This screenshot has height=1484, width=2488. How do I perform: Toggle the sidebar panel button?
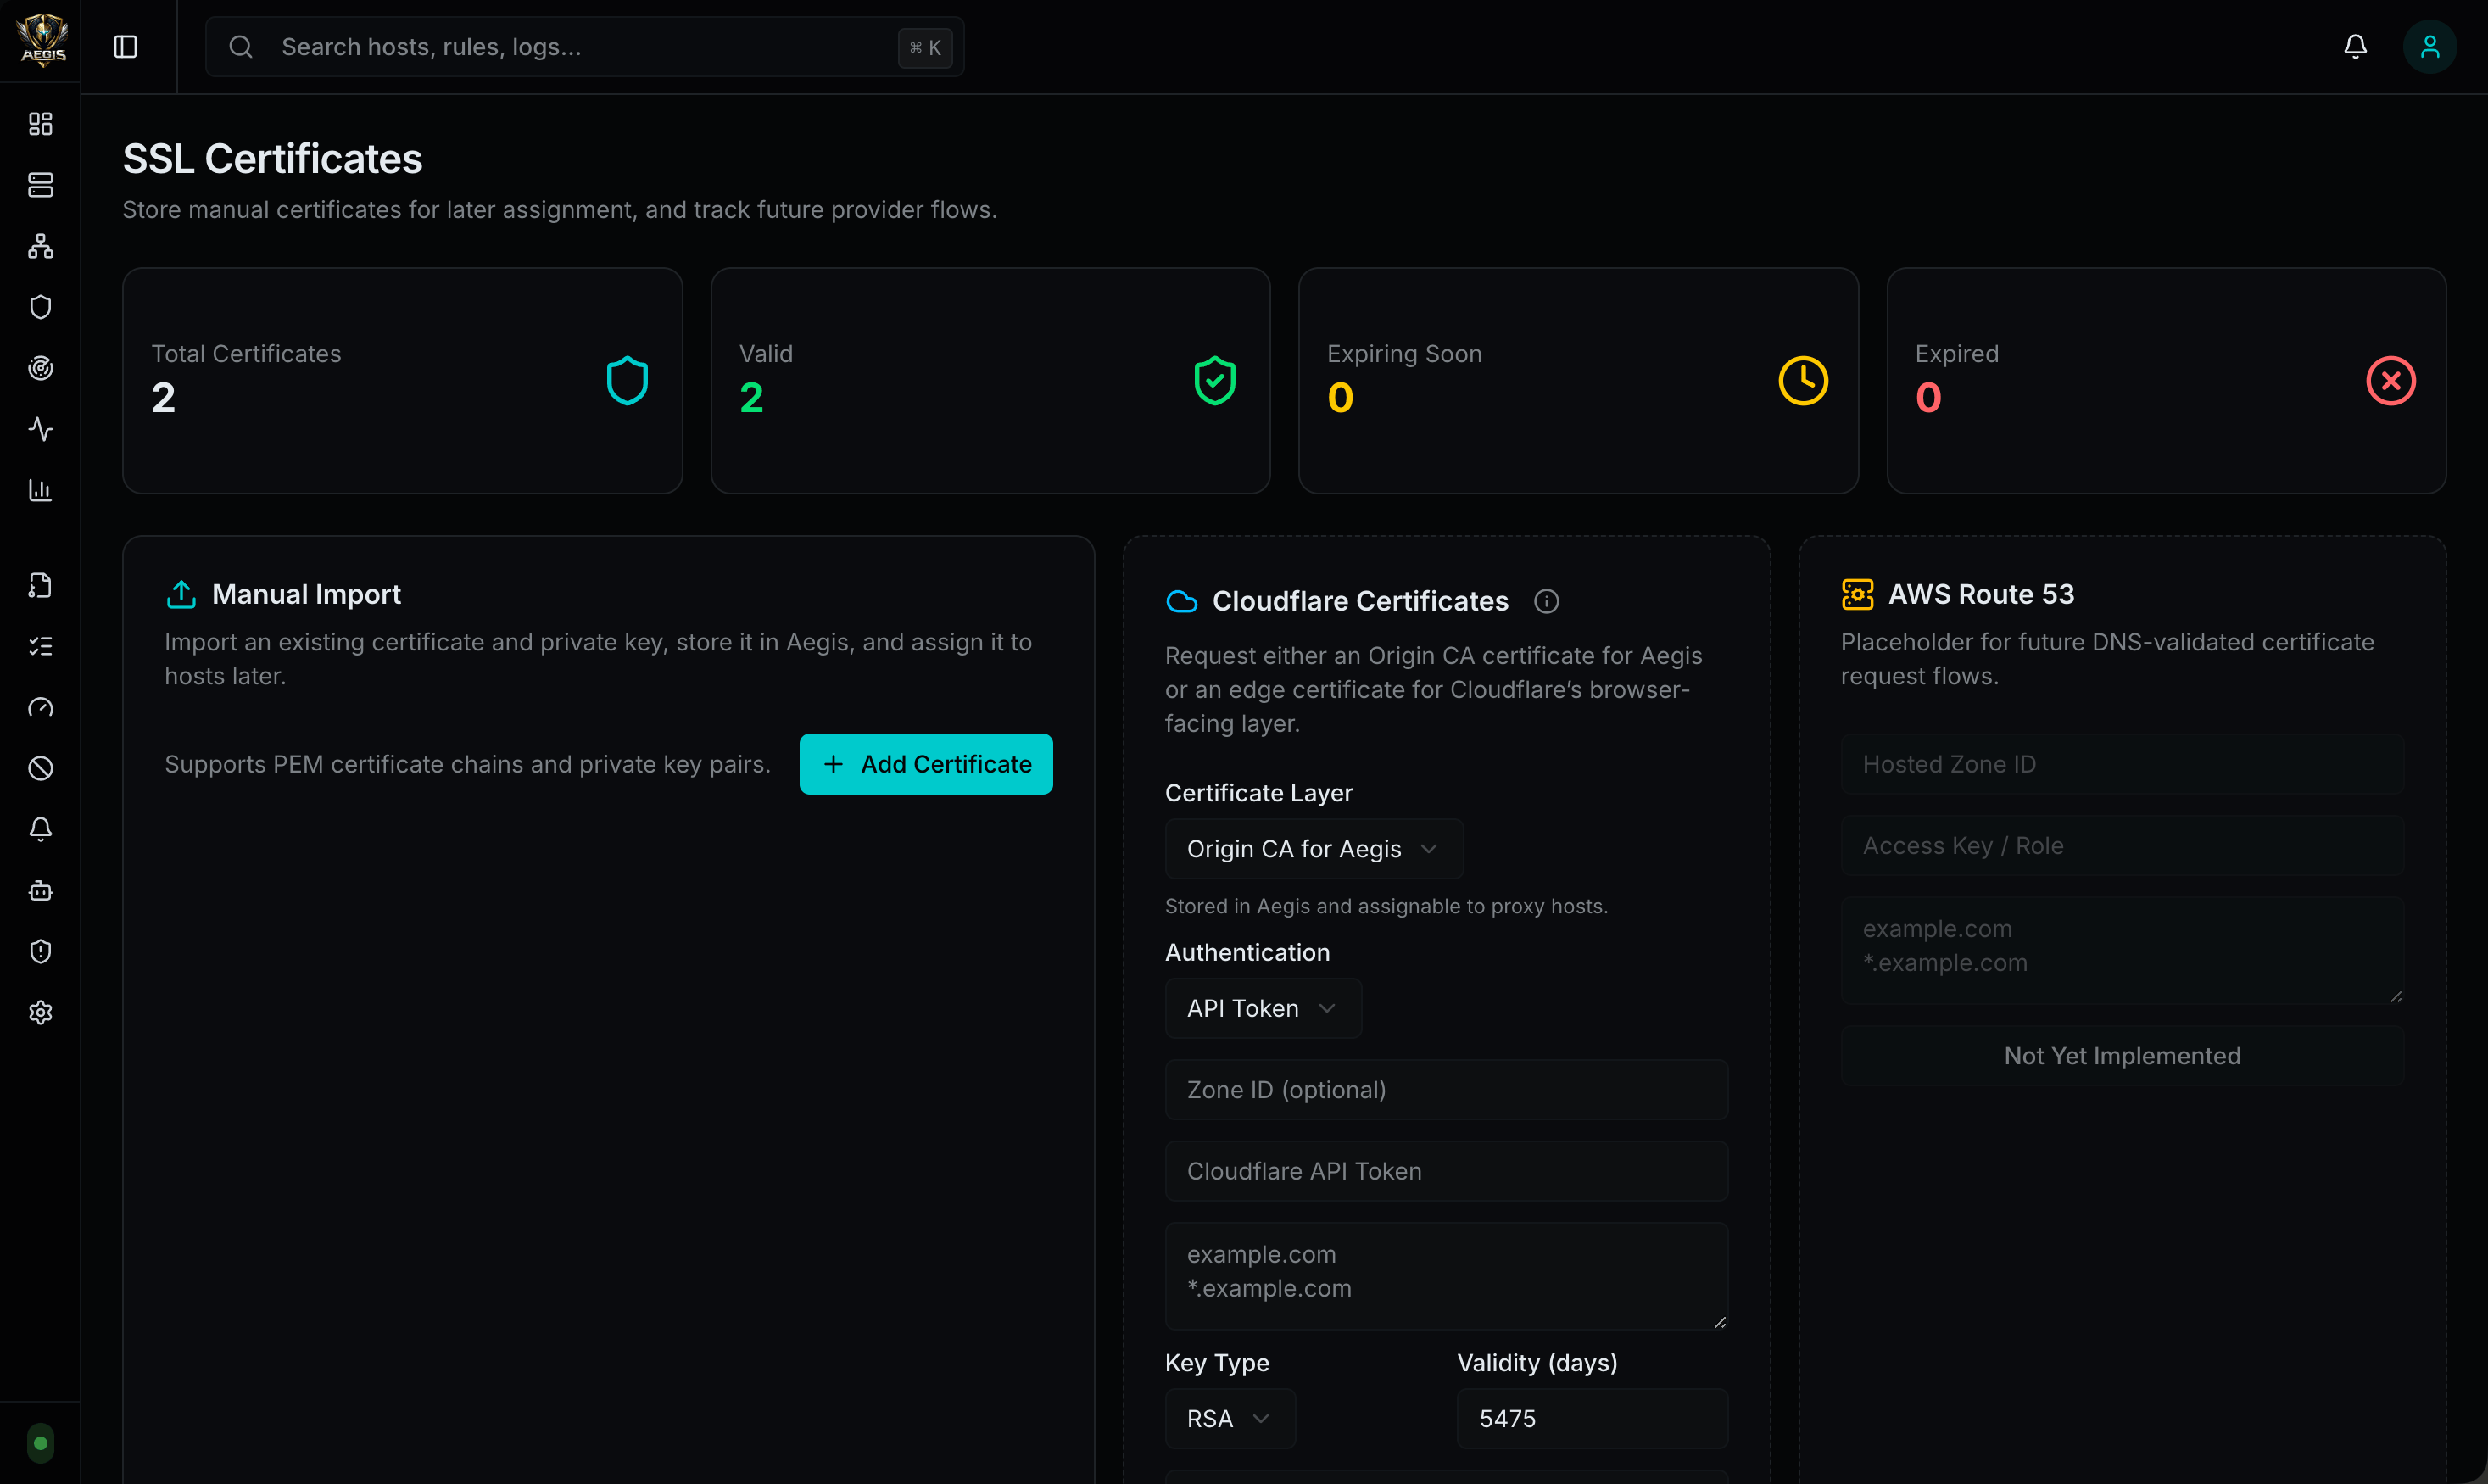(x=125, y=47)
